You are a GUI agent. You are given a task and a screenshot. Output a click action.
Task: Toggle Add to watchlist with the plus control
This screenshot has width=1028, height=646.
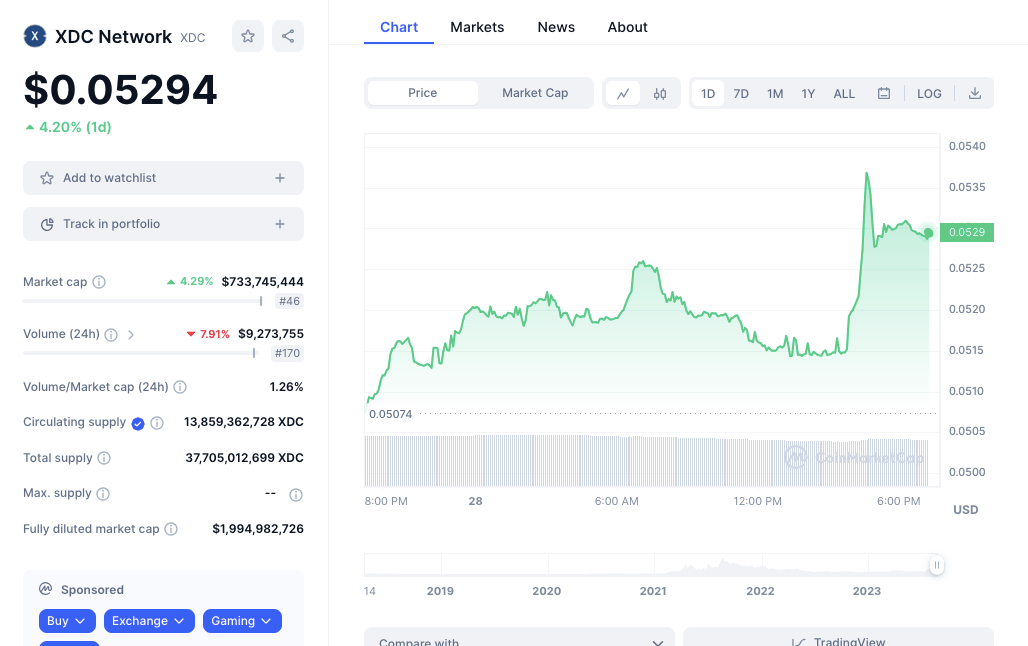coord(279,177)
